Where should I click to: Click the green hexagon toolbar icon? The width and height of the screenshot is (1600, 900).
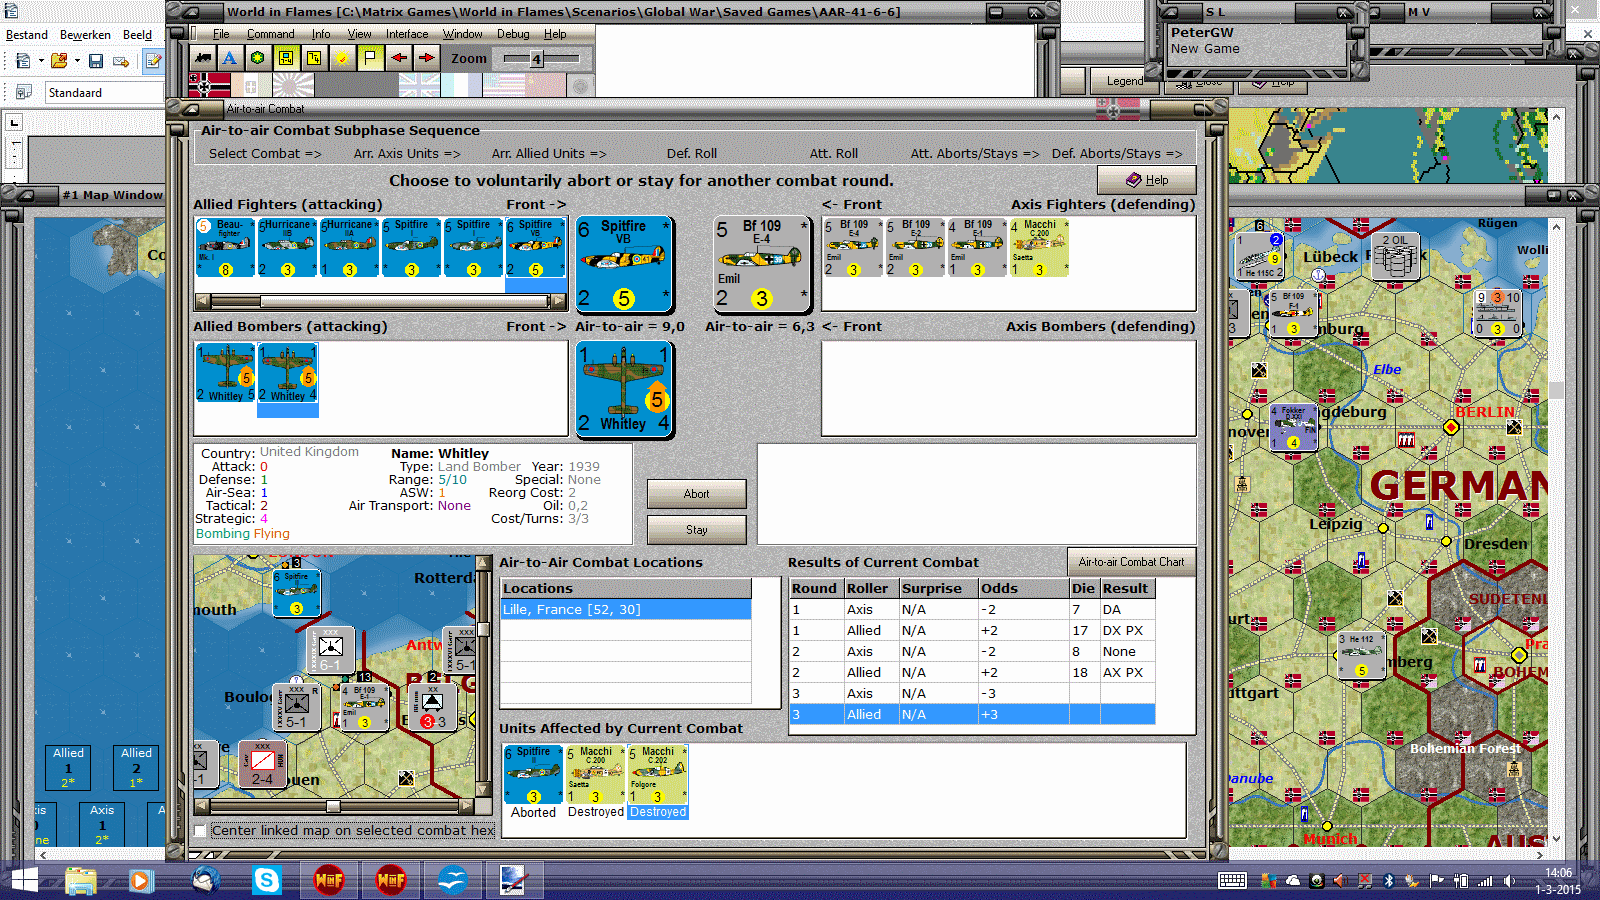click(258, 58)
